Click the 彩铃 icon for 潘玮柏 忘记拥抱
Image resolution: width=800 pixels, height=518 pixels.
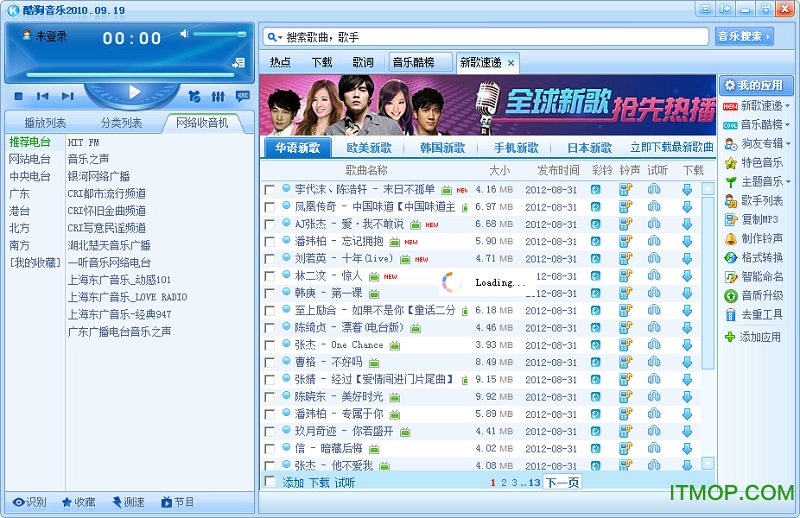[x=595, y=241]
